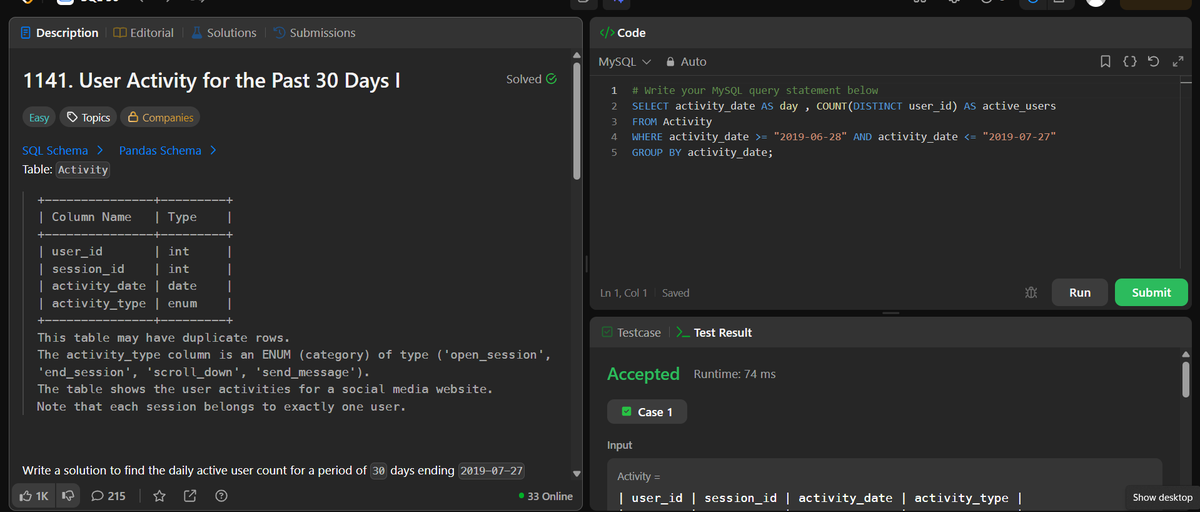
Task: Click the 'Activity =' input label
Action: tap(640, 476)
